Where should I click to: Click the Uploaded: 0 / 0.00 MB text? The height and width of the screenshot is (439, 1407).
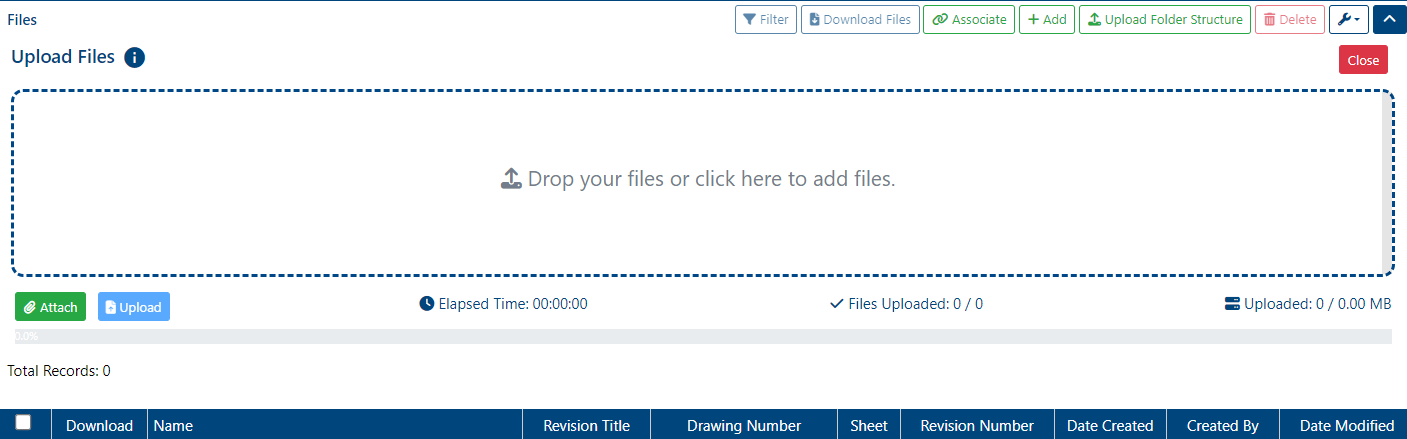click(1318, 304)
